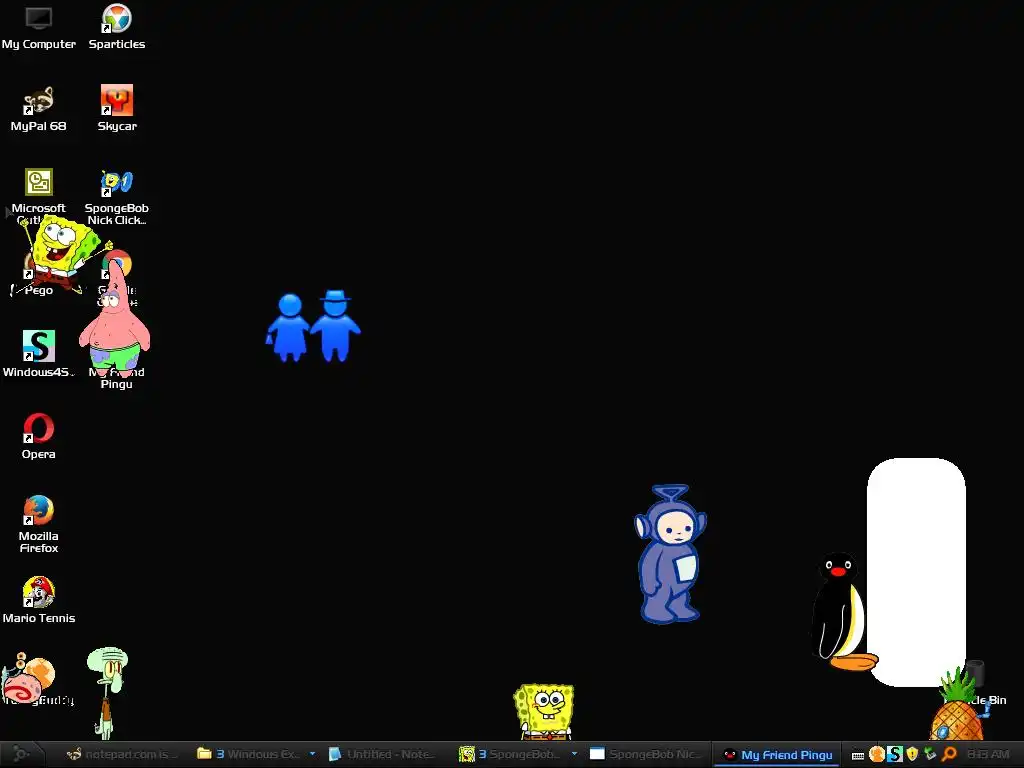Expand the SpongeBob taskbar group arrow
1024x768 pixels.
point(574,754)
